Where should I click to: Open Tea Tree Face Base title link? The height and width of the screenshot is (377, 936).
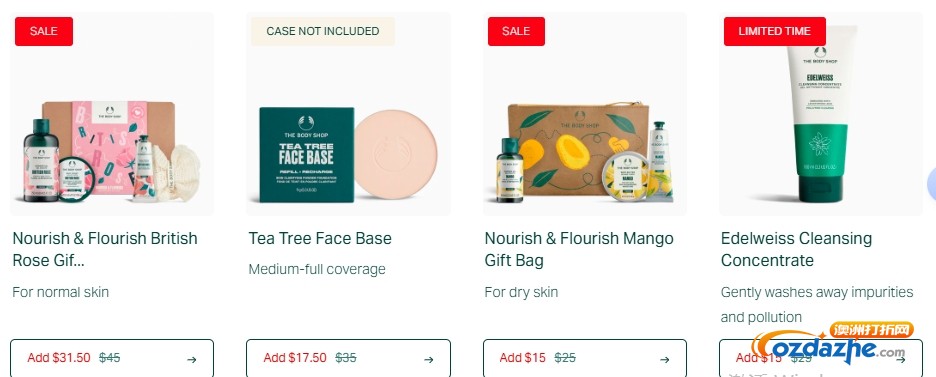click(320, 239)
